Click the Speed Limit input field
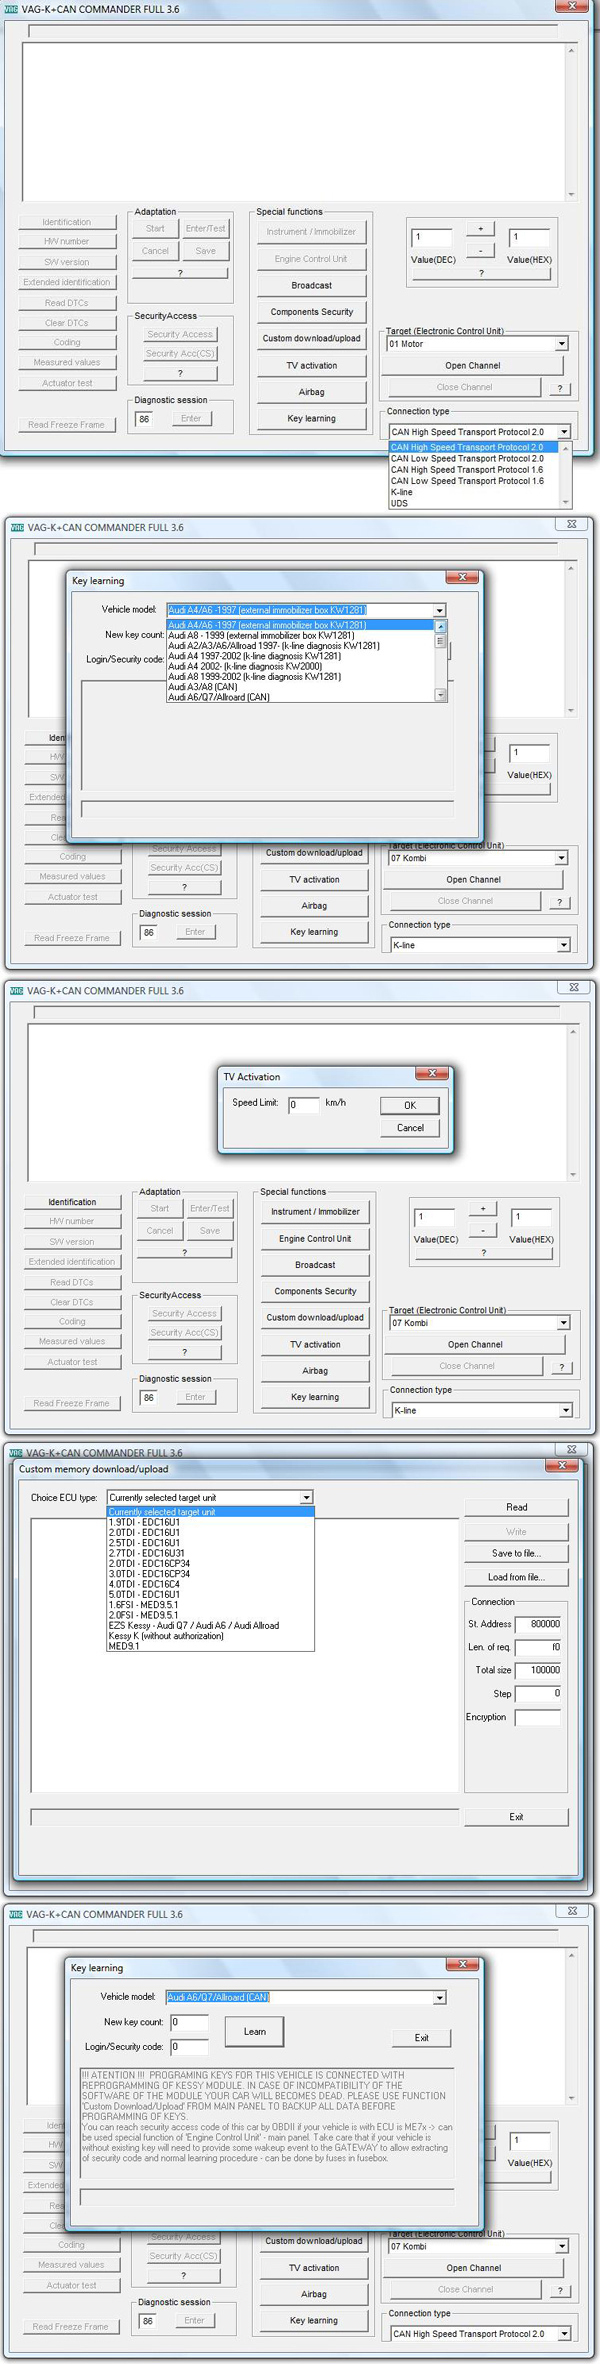600x2364 pixels. [x=303, y=1105]
